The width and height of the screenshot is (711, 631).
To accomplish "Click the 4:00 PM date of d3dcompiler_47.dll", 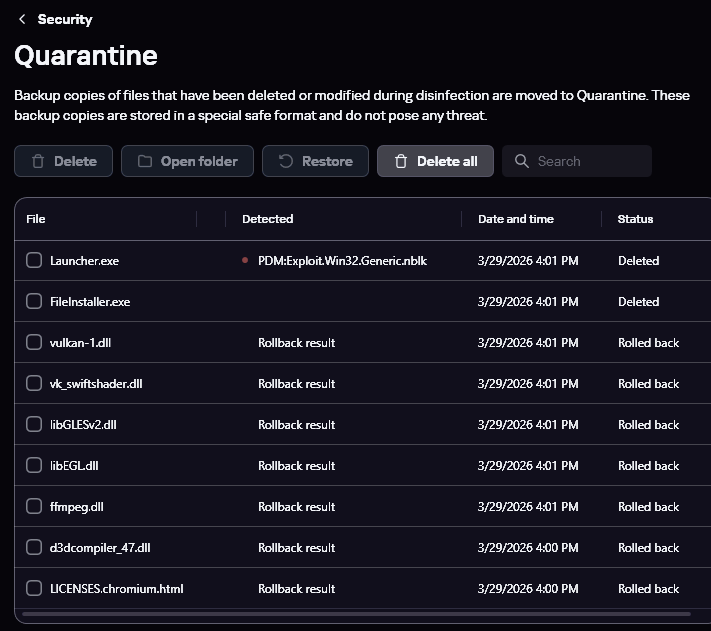I will point(528,548).
